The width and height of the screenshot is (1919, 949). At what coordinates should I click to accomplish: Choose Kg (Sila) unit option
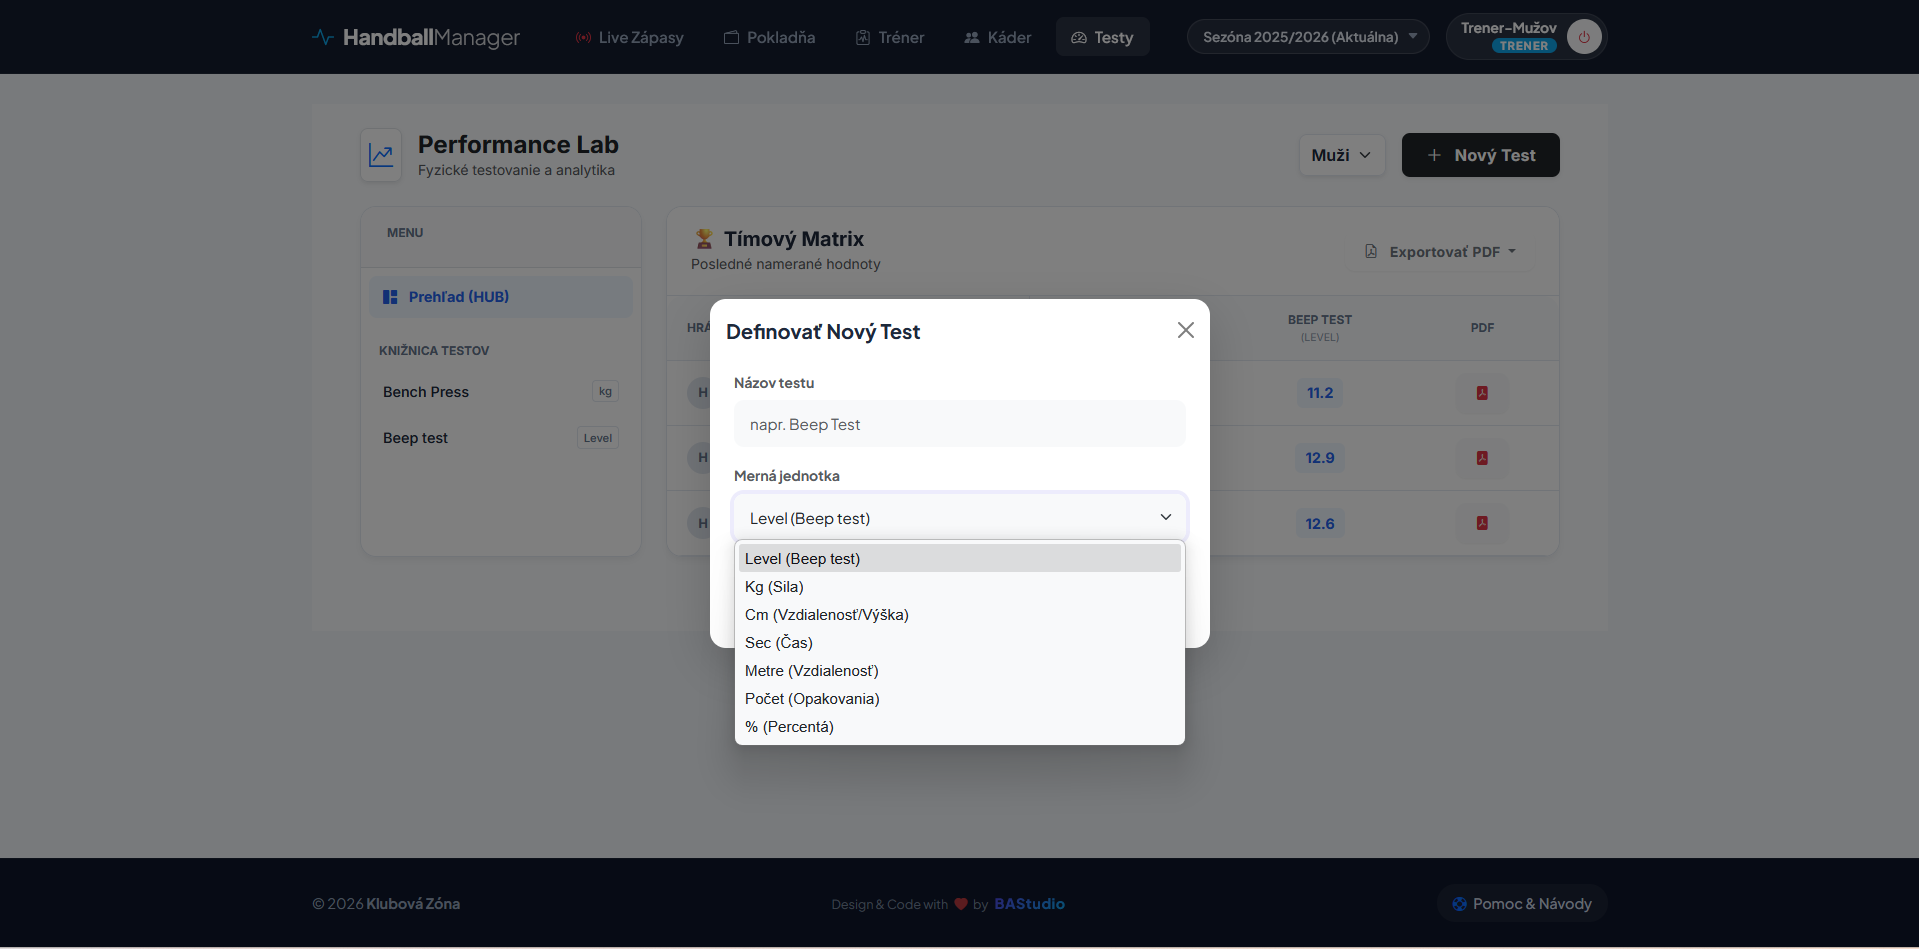[774, 587]
